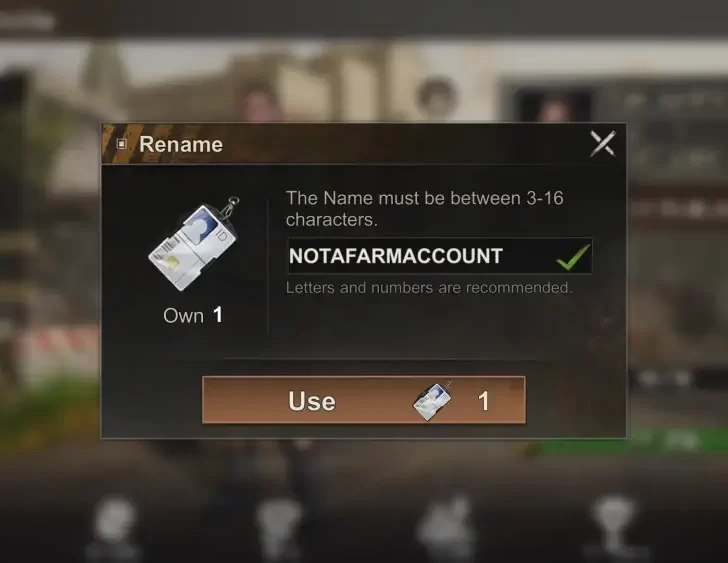
Task: Click the small square icon beside Rename title
Action: (x=122, y=144)
